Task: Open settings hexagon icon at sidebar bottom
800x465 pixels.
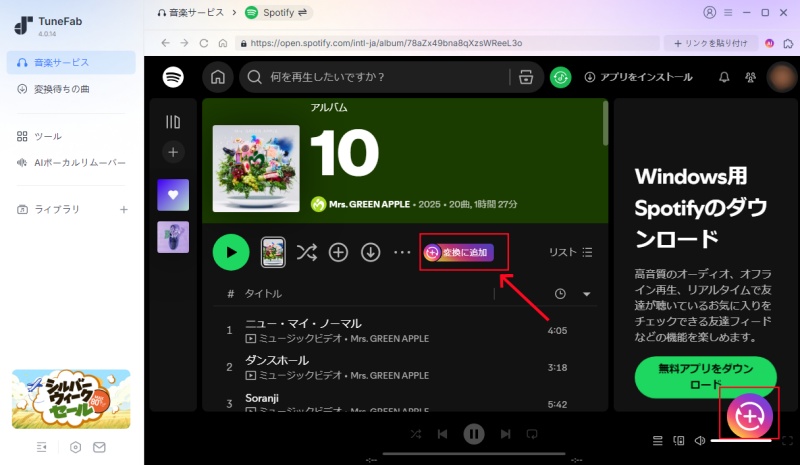Action: click(x=76, y=447)
